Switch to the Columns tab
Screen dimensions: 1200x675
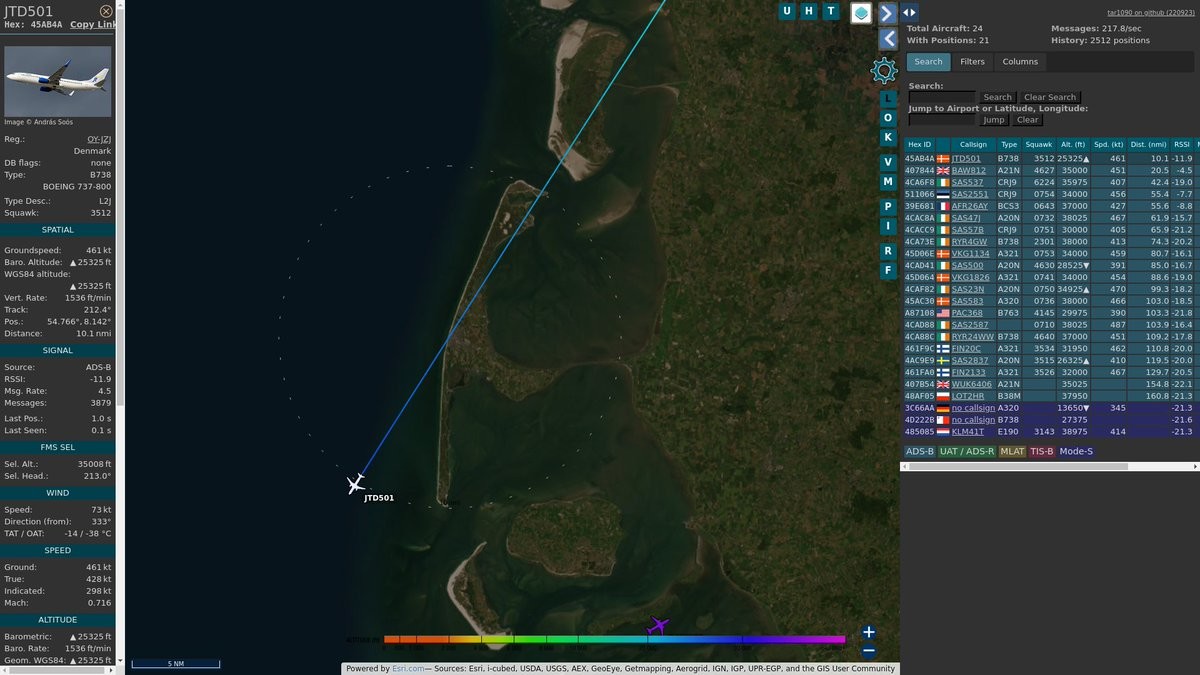tap(1020, 62)
